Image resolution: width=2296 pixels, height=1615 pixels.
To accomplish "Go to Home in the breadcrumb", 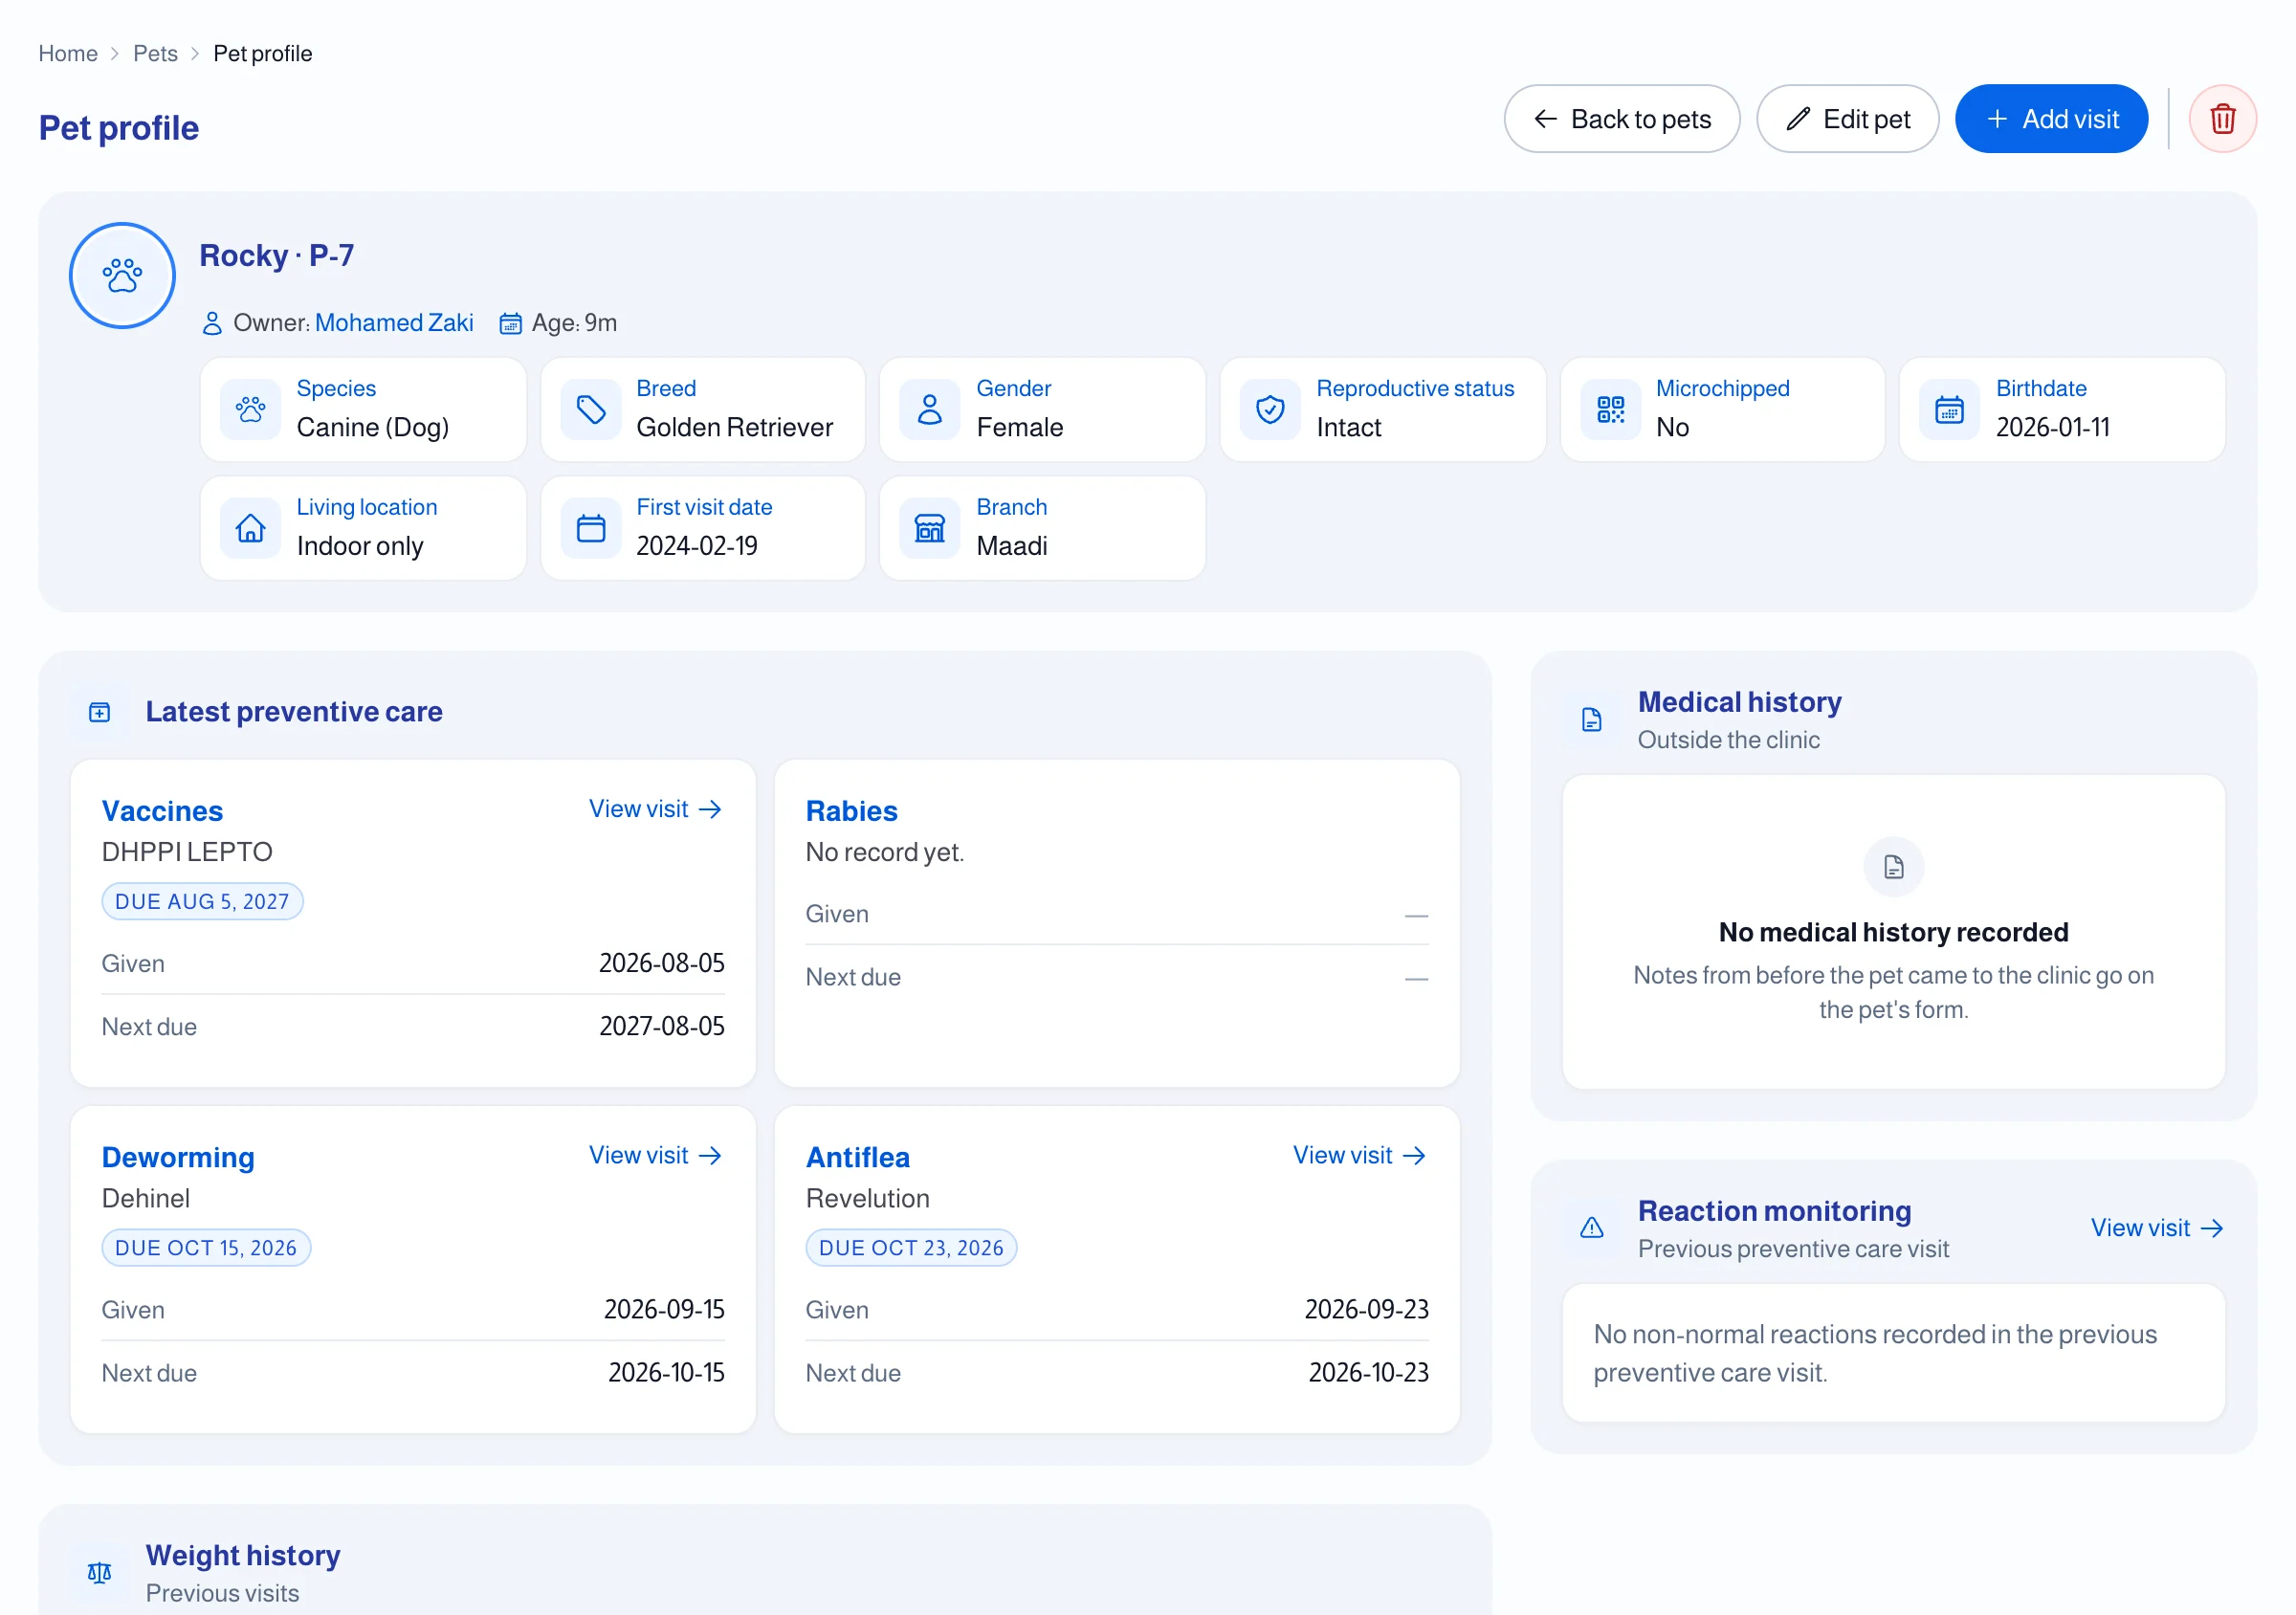I will pyautogui.click(x=68, y=54).
